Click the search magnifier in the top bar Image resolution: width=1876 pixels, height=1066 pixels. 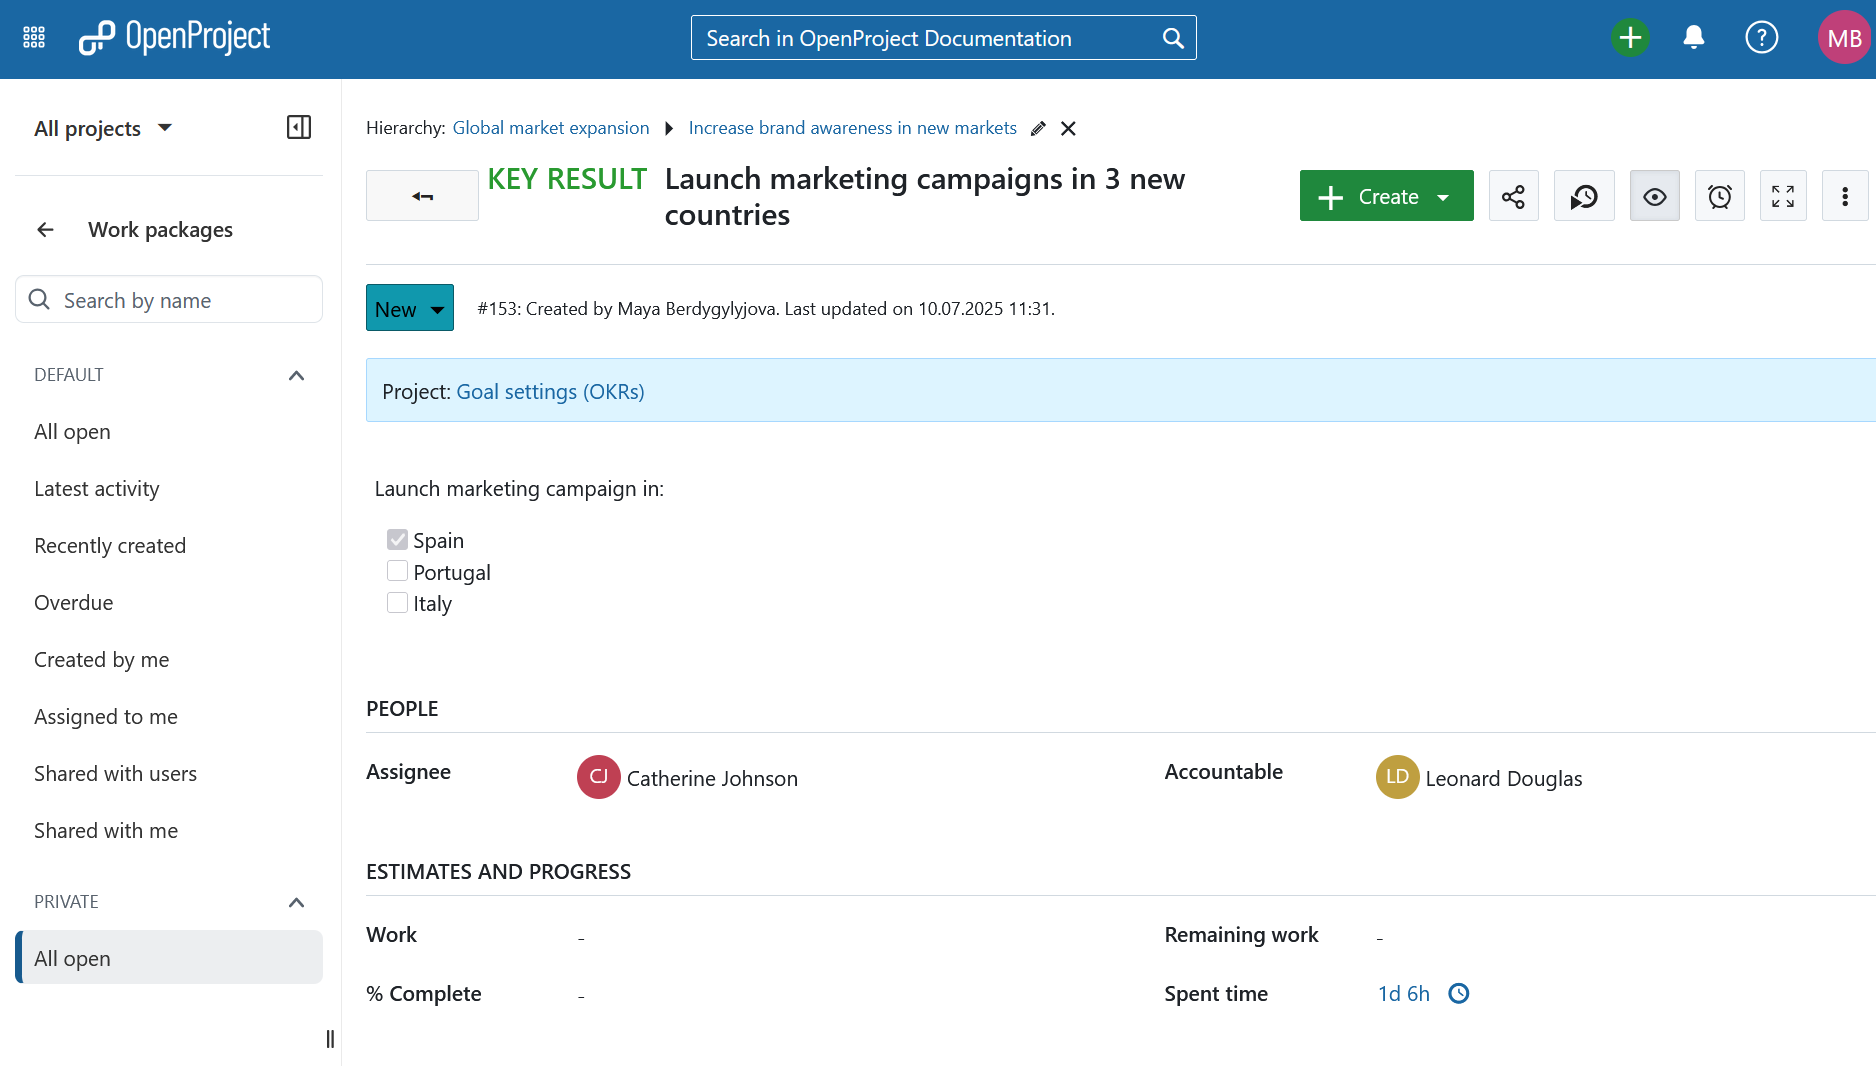pos(1173,38)
